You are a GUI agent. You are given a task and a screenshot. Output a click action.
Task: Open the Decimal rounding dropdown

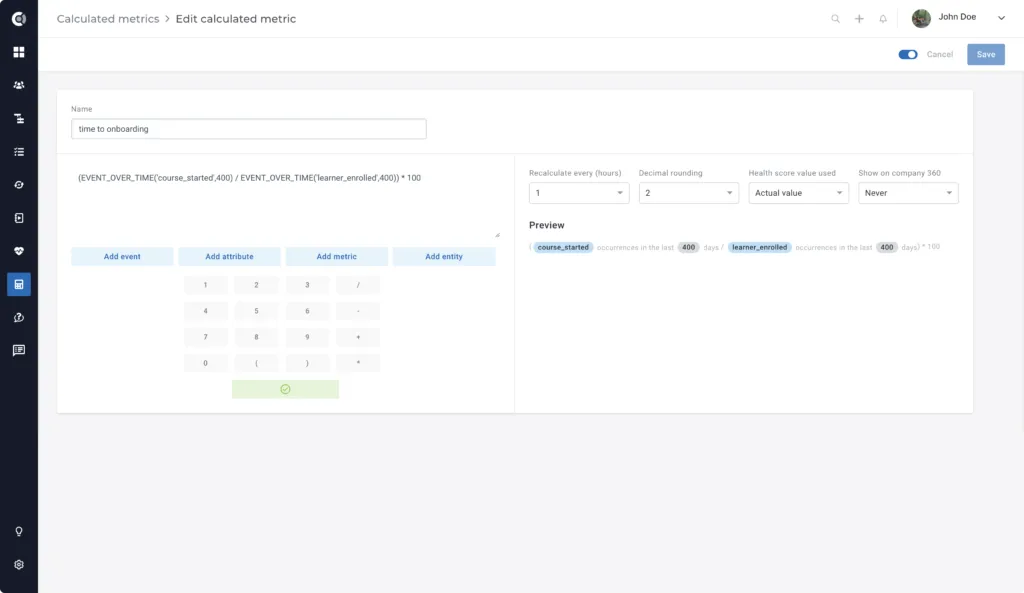coord(688,193)
